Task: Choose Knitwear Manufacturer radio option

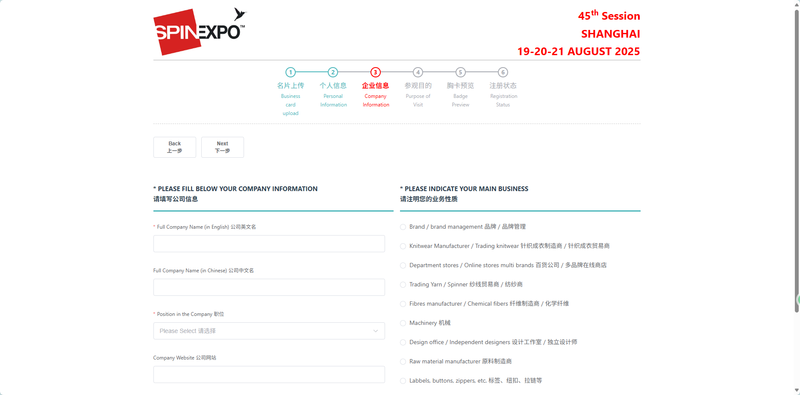Action: pyautogui.click(x=403, y=246)
